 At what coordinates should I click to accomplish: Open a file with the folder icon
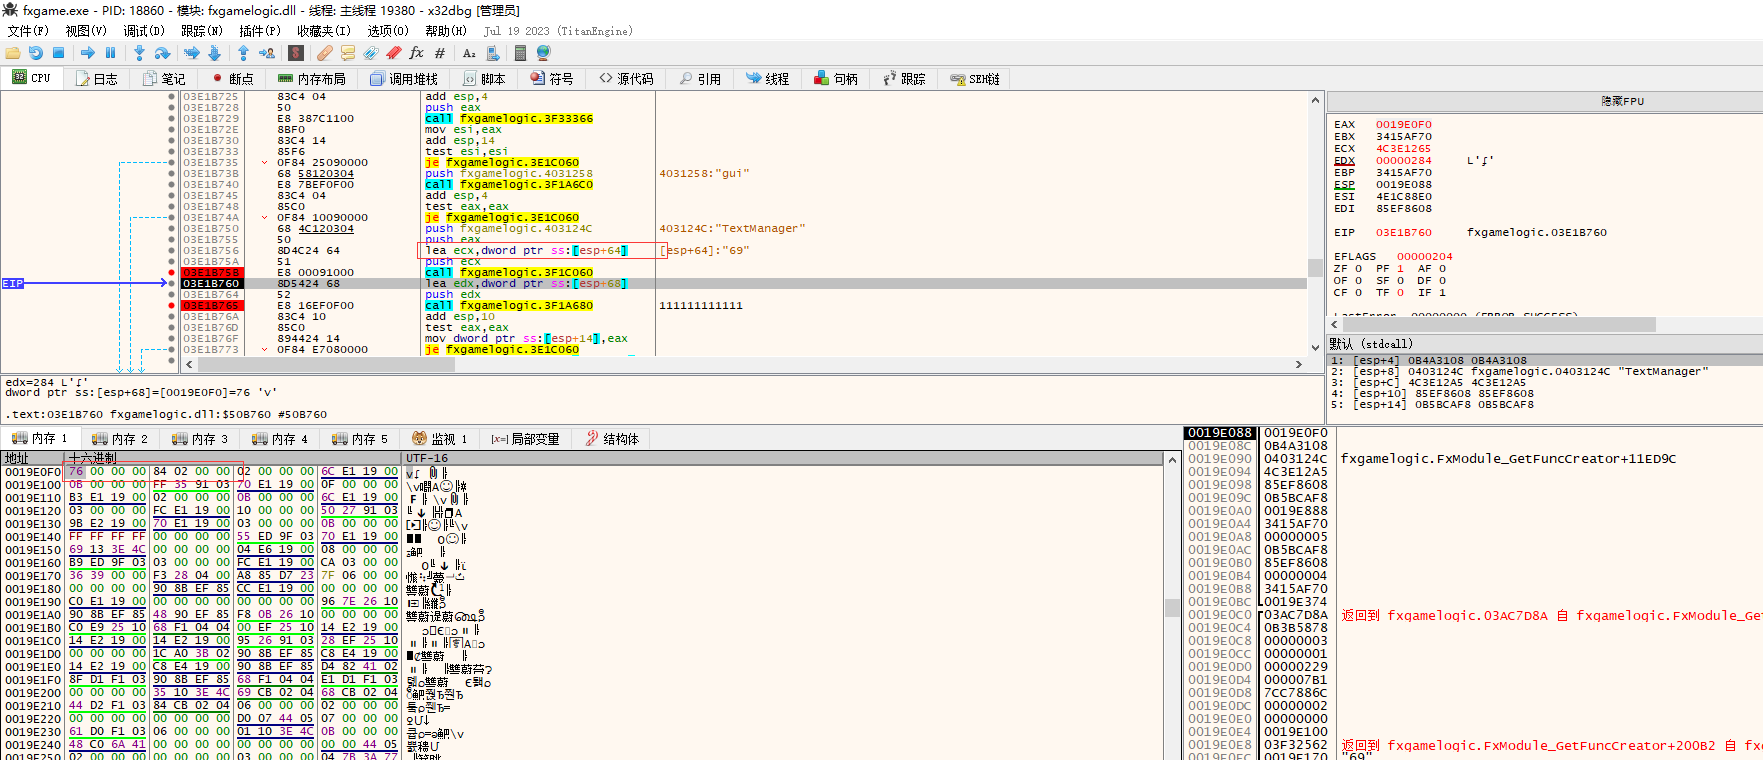[x=13, y=53]
